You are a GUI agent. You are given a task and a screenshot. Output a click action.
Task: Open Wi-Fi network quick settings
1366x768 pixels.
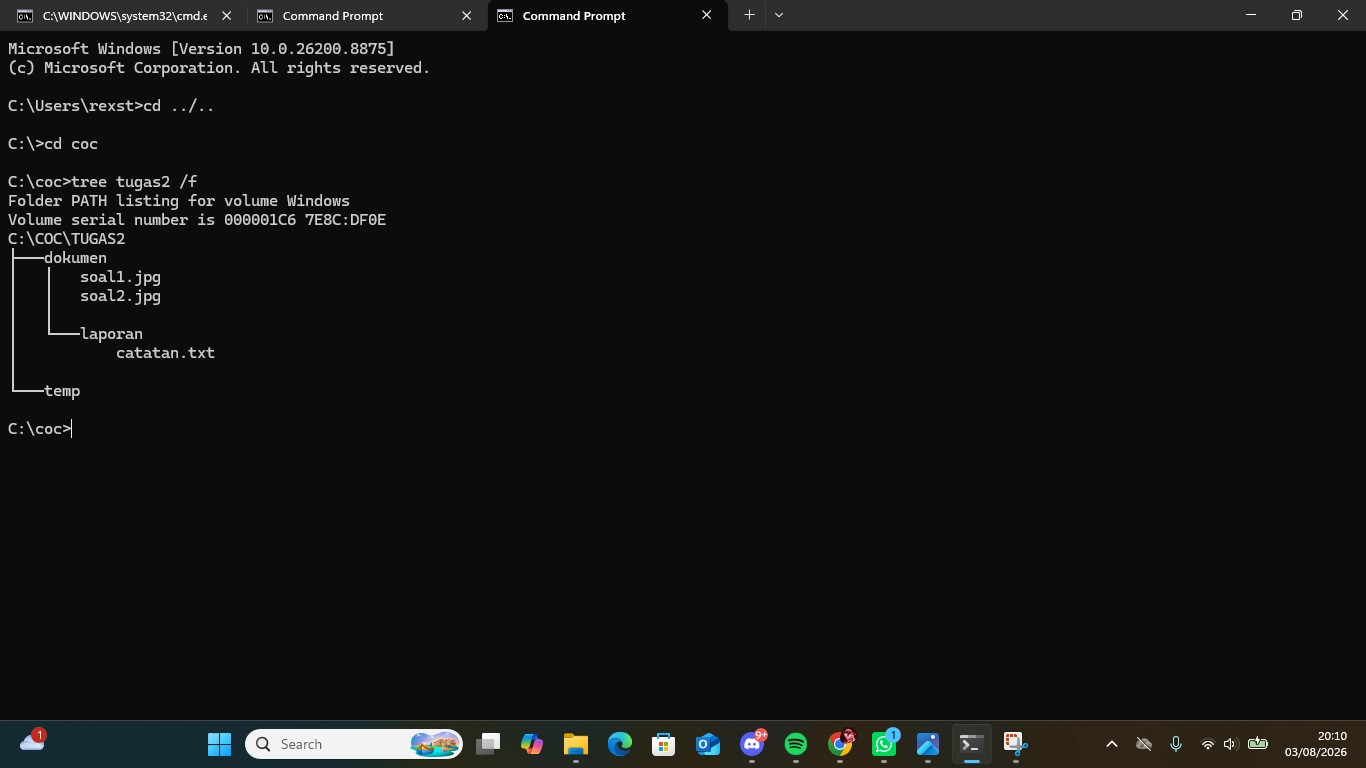[1208, 744]
